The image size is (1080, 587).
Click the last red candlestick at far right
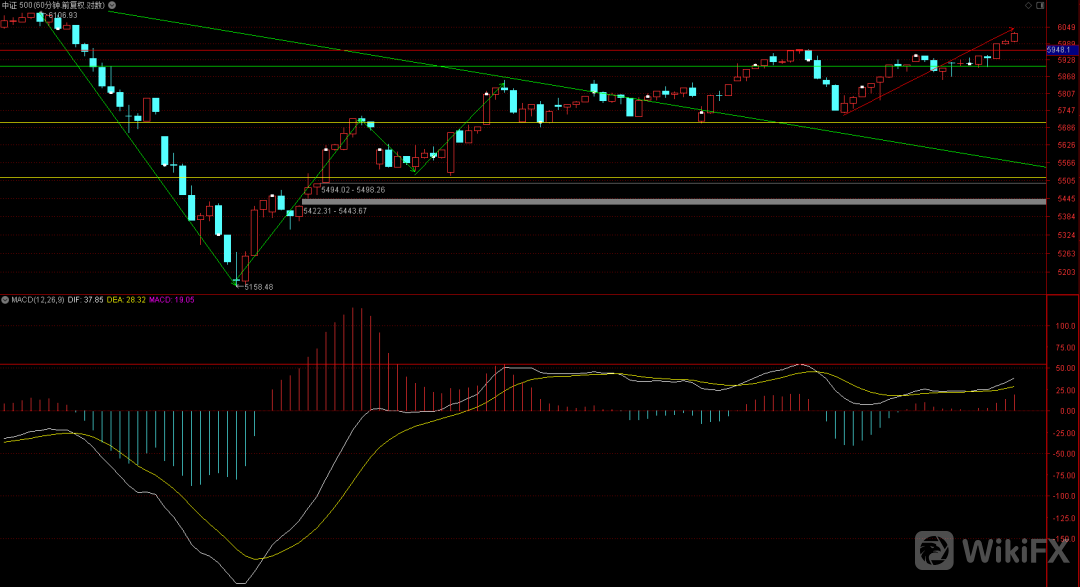pyautogui.click(x=1015, y=38)
